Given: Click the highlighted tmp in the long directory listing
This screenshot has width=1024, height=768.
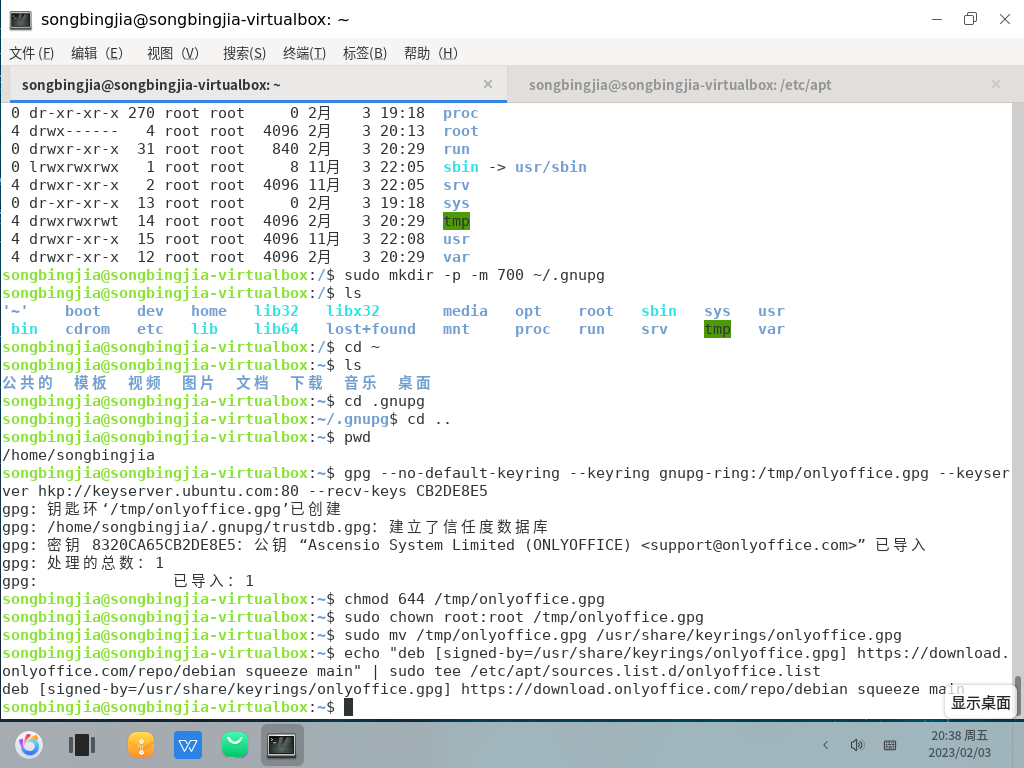Looking at the screenshot, I should [x=456, y=221].
